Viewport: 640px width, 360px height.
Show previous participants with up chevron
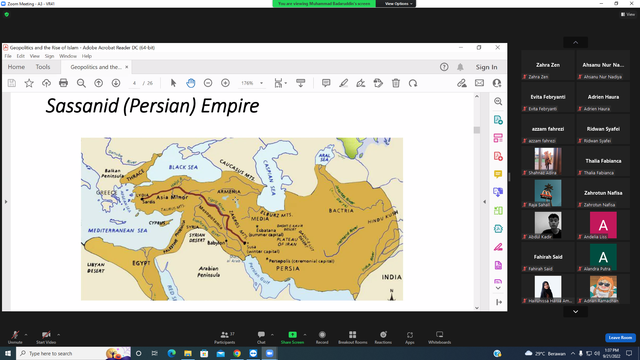[x=576, y=42]
